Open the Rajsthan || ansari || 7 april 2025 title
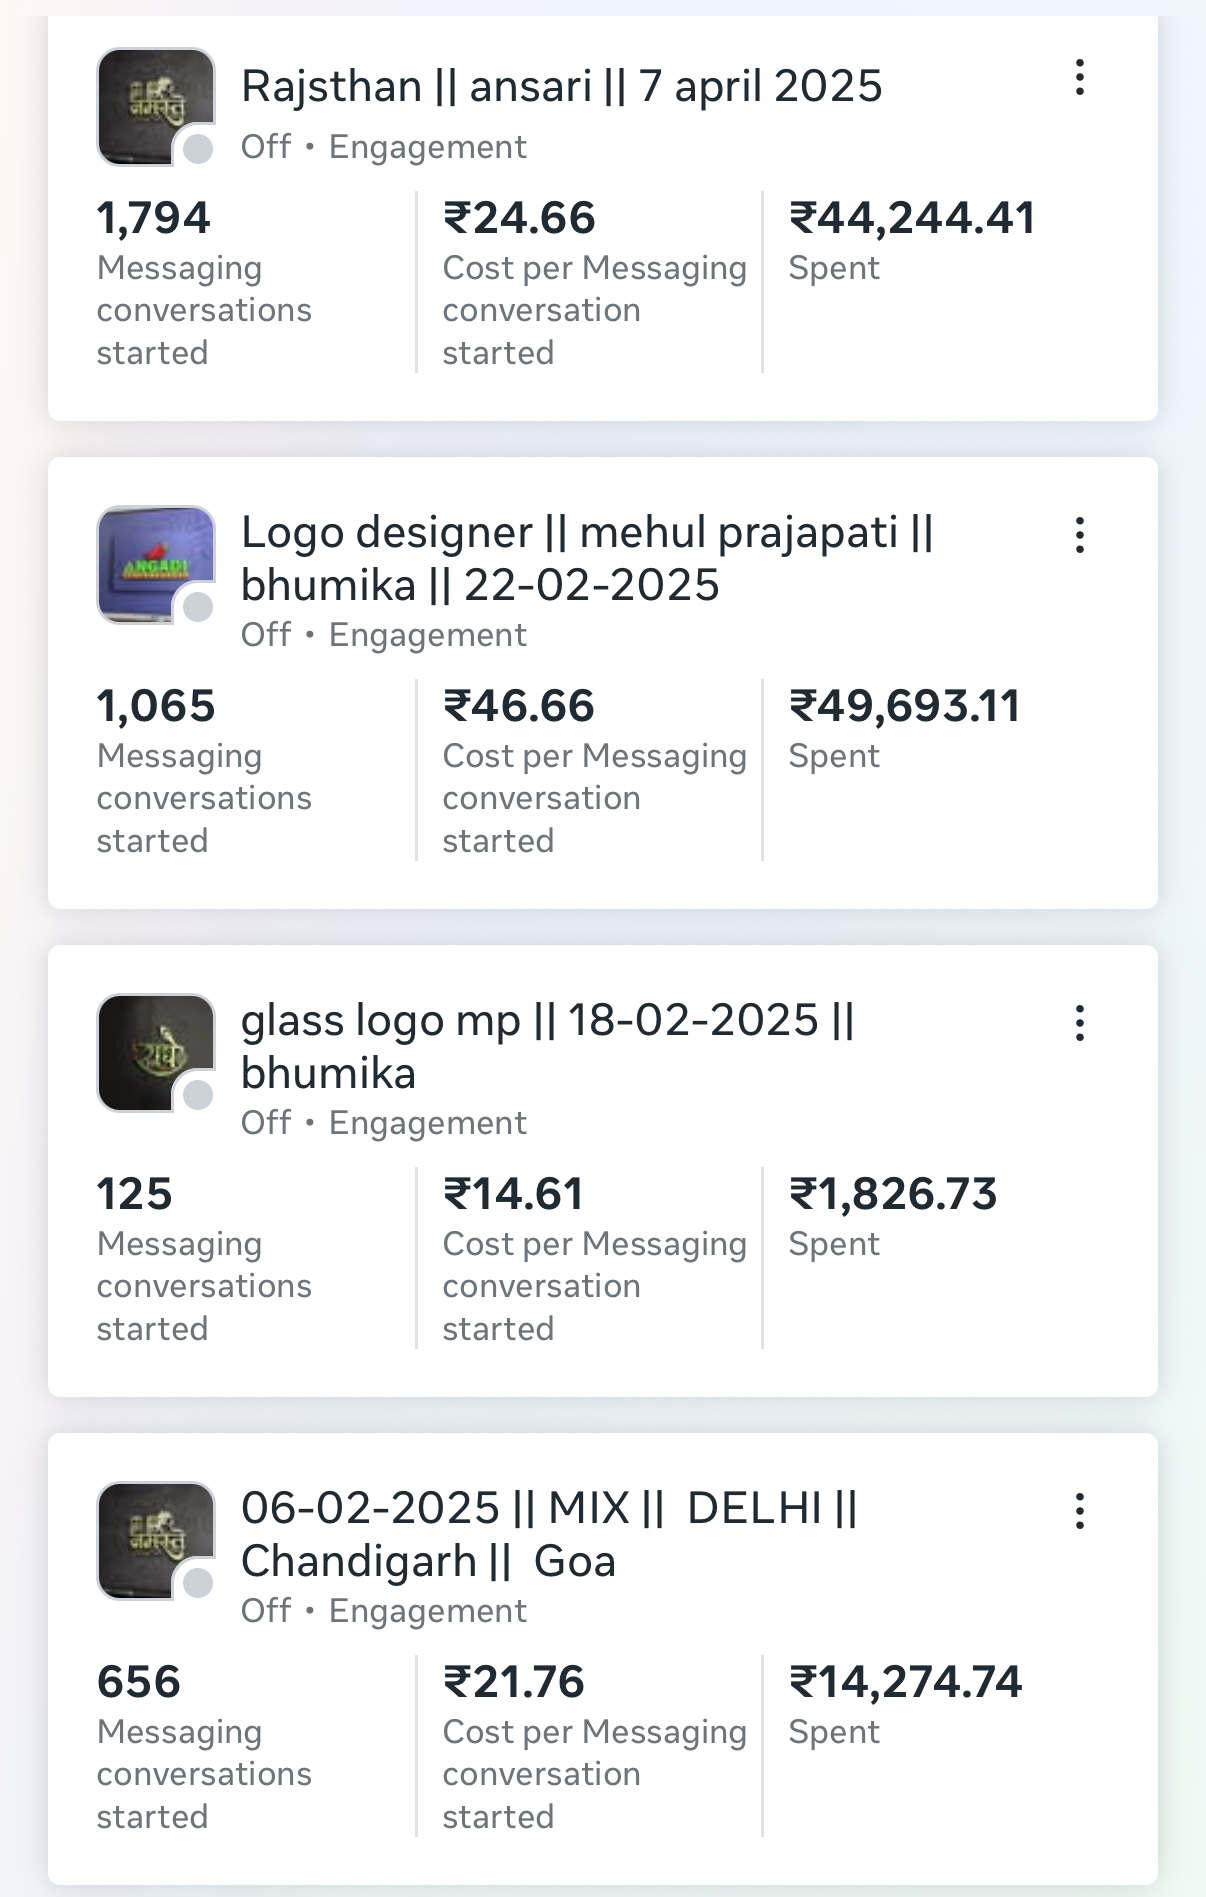 561,87
